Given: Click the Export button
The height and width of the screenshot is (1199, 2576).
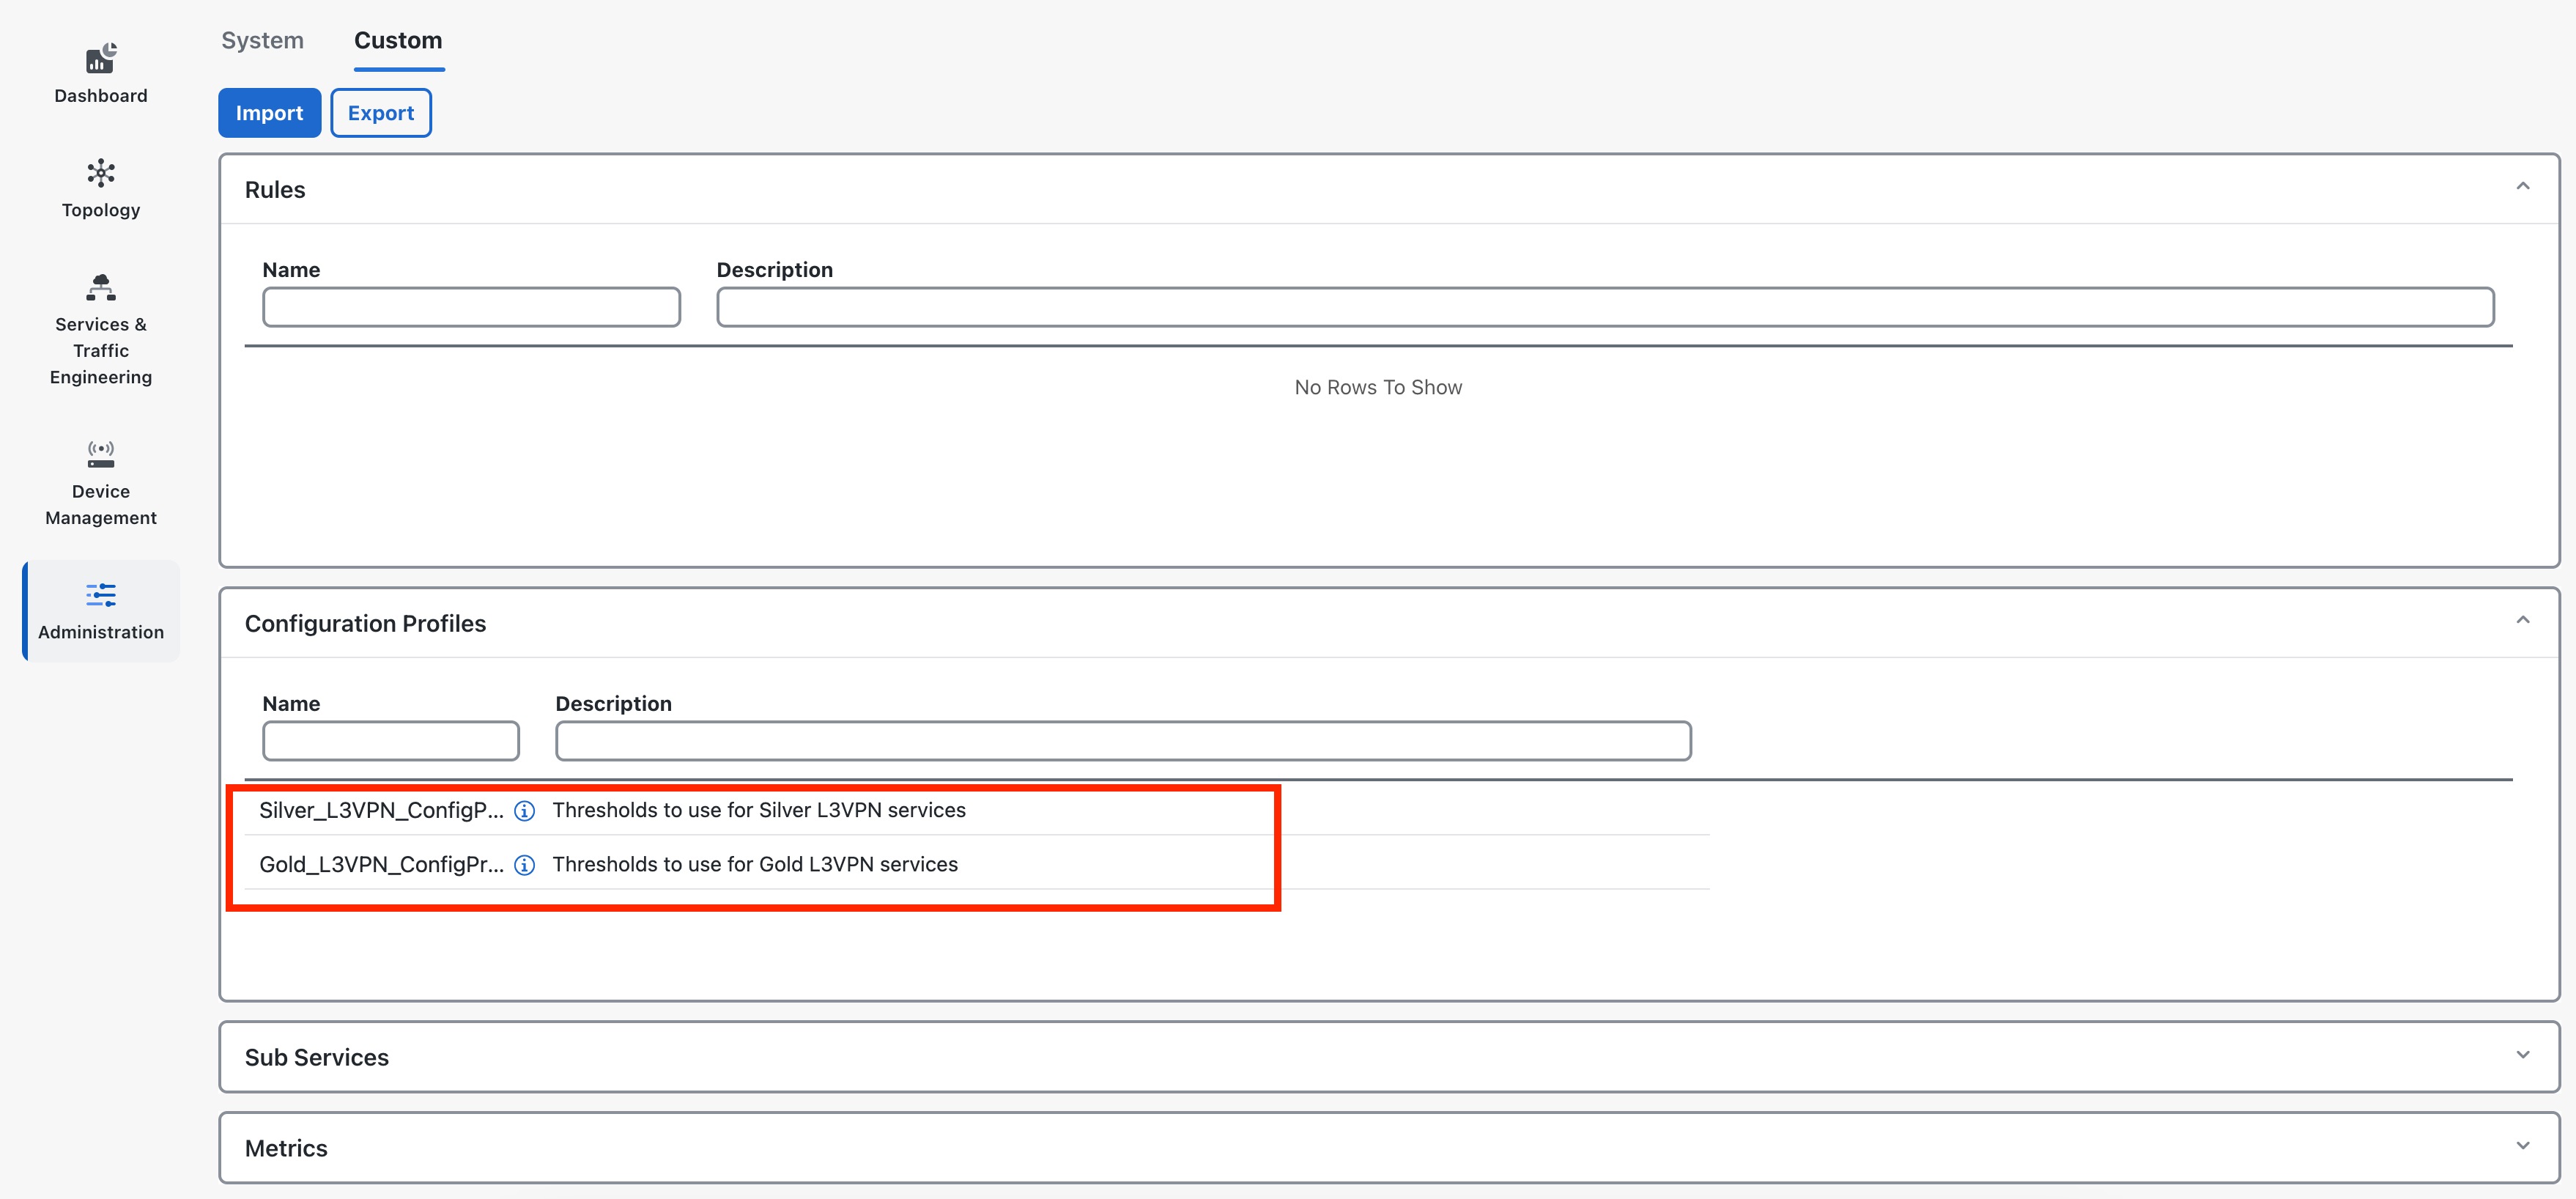Looking at the screenshot, I should pos(381,112).
